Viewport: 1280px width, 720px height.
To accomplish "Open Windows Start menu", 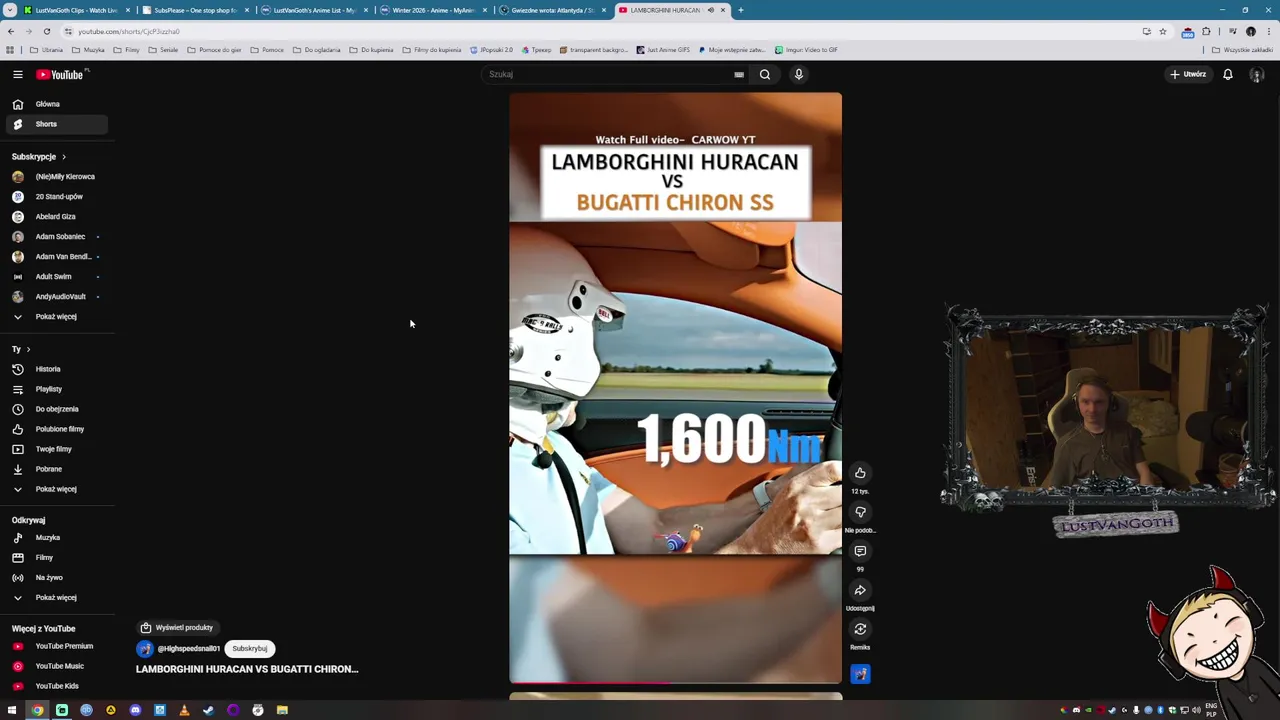I will 12,710.
